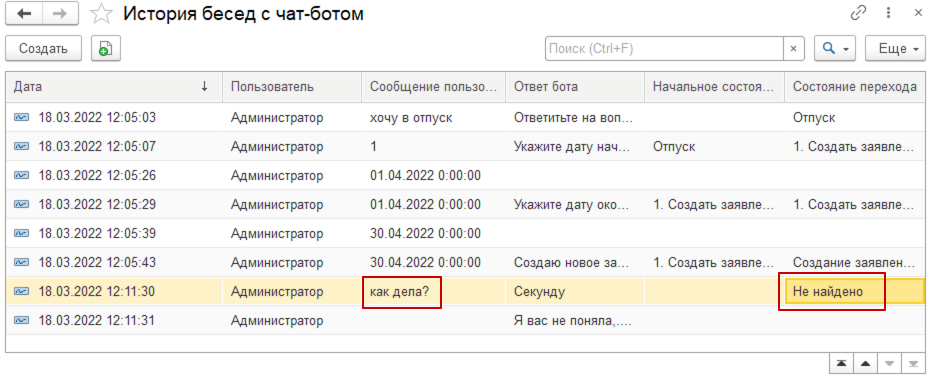935x384 pixels.
Task: Click record icon of row 12:05:07
Action: tap(21, 146)
